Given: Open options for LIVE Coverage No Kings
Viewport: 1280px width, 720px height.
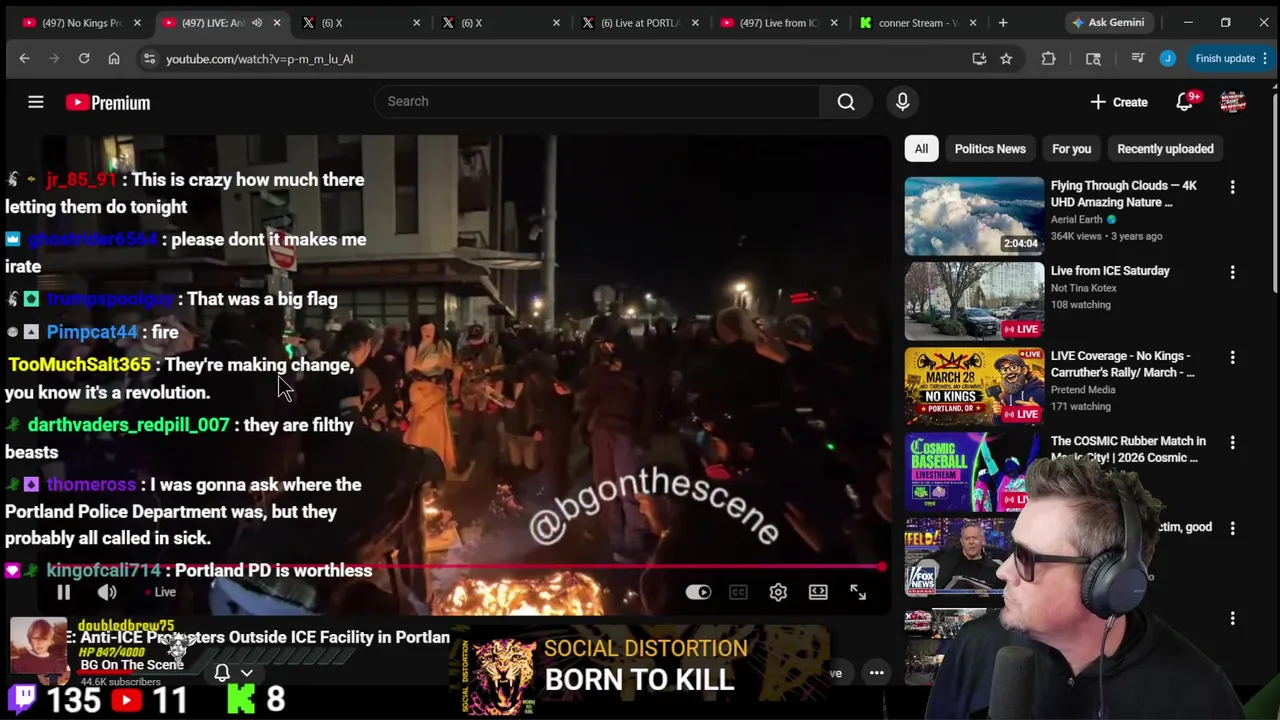Looking at the screenshot, I should point(1232,357).
